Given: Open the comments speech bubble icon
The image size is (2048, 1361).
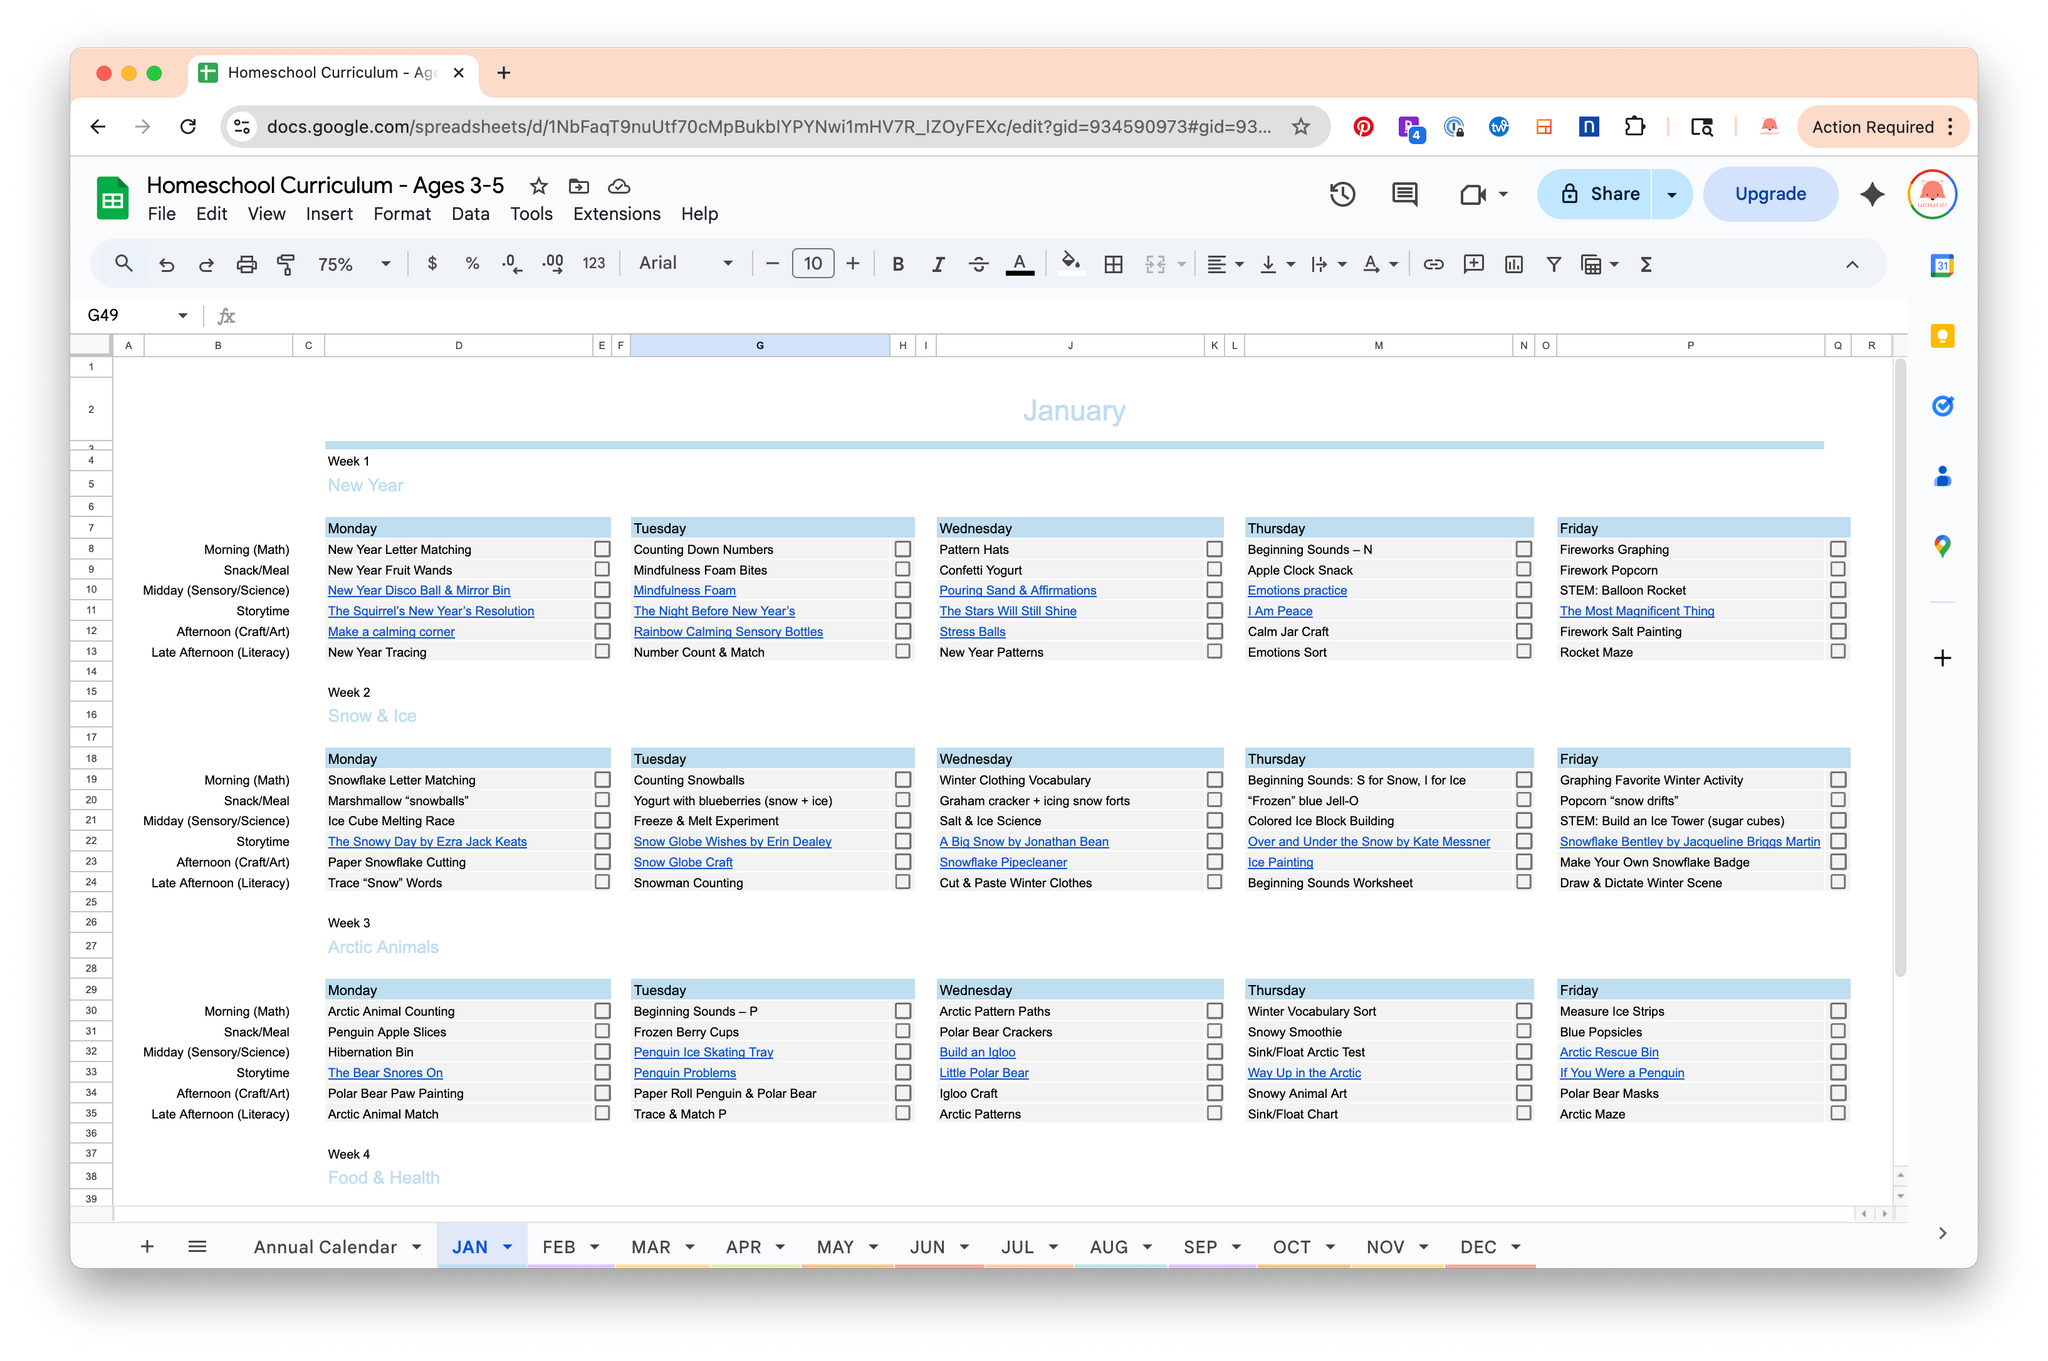Looking at the screenshot, I should coord(1404,194).
